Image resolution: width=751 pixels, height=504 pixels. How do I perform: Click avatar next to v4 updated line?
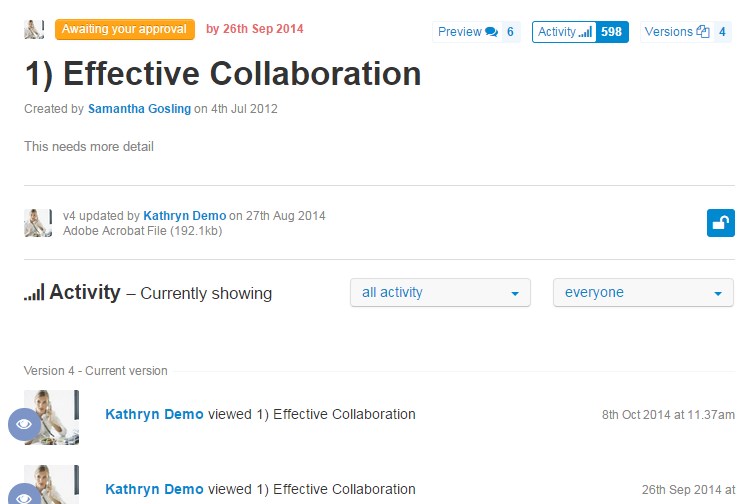tap(38, 223)
